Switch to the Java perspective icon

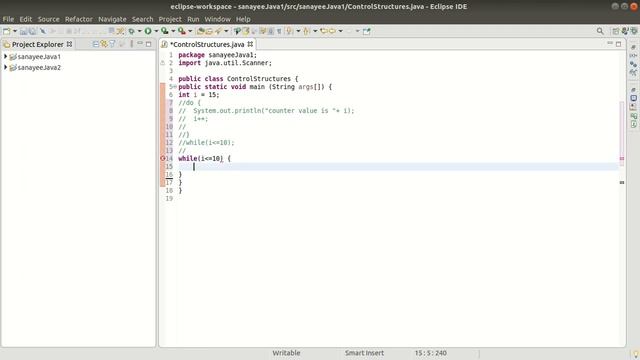(x=624, y=31)
